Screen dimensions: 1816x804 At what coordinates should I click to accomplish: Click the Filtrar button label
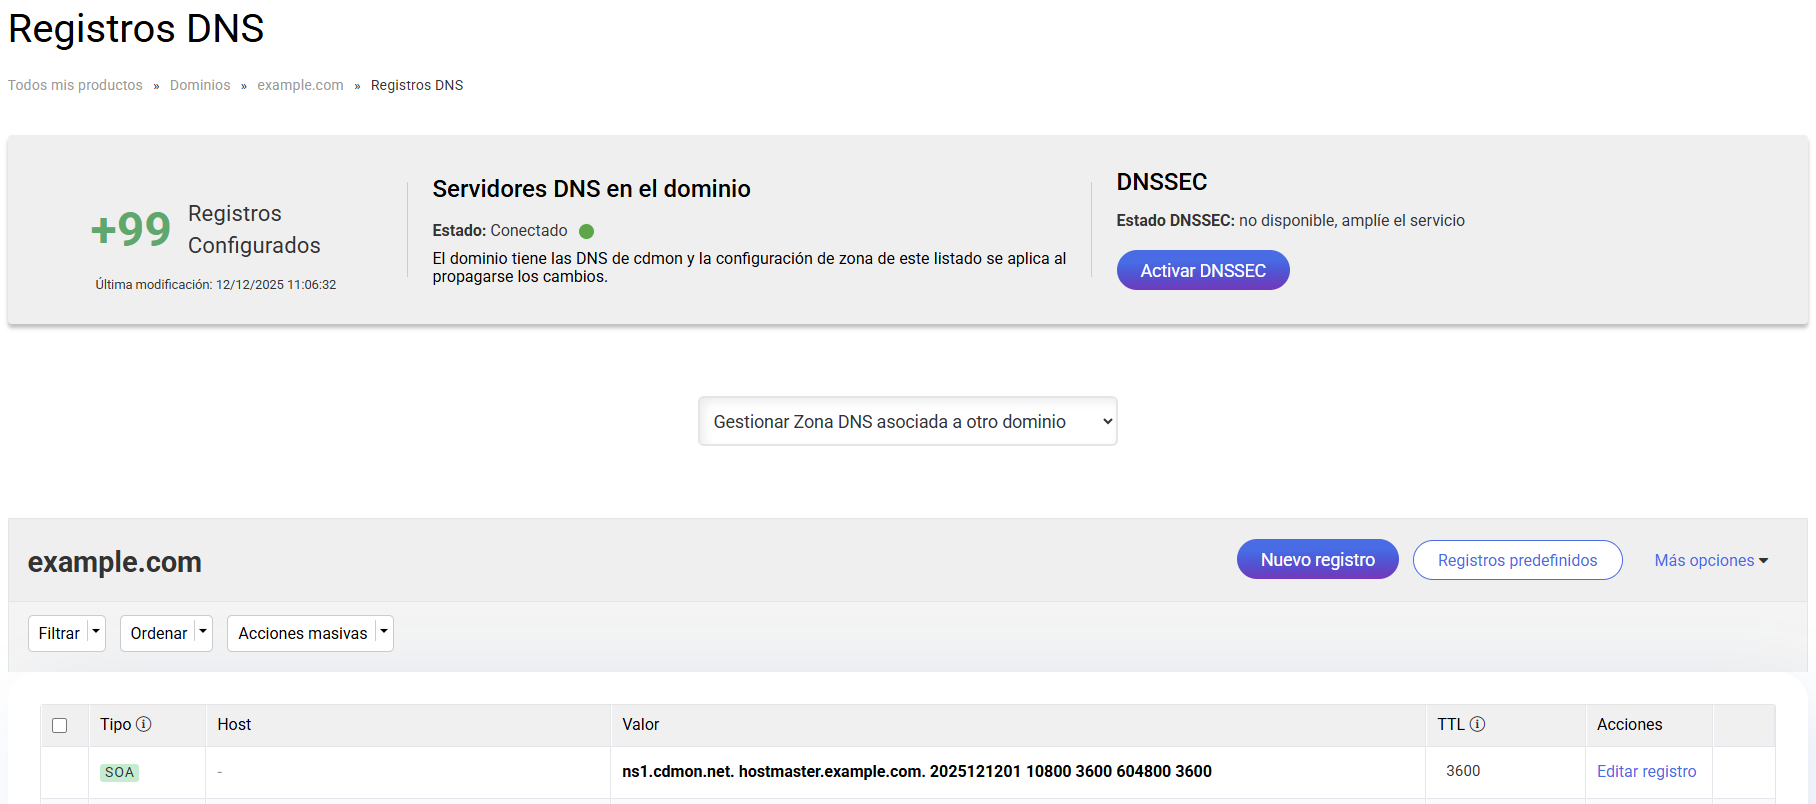[59, 633]
